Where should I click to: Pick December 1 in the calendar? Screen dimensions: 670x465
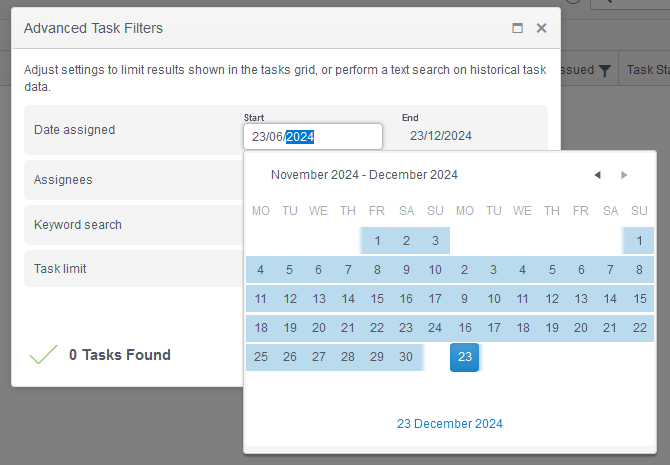click(x=639, y=240)
